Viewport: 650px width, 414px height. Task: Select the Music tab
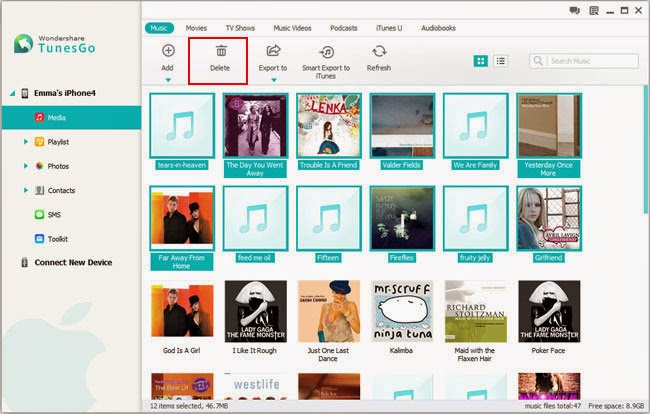tap(159, 28)
